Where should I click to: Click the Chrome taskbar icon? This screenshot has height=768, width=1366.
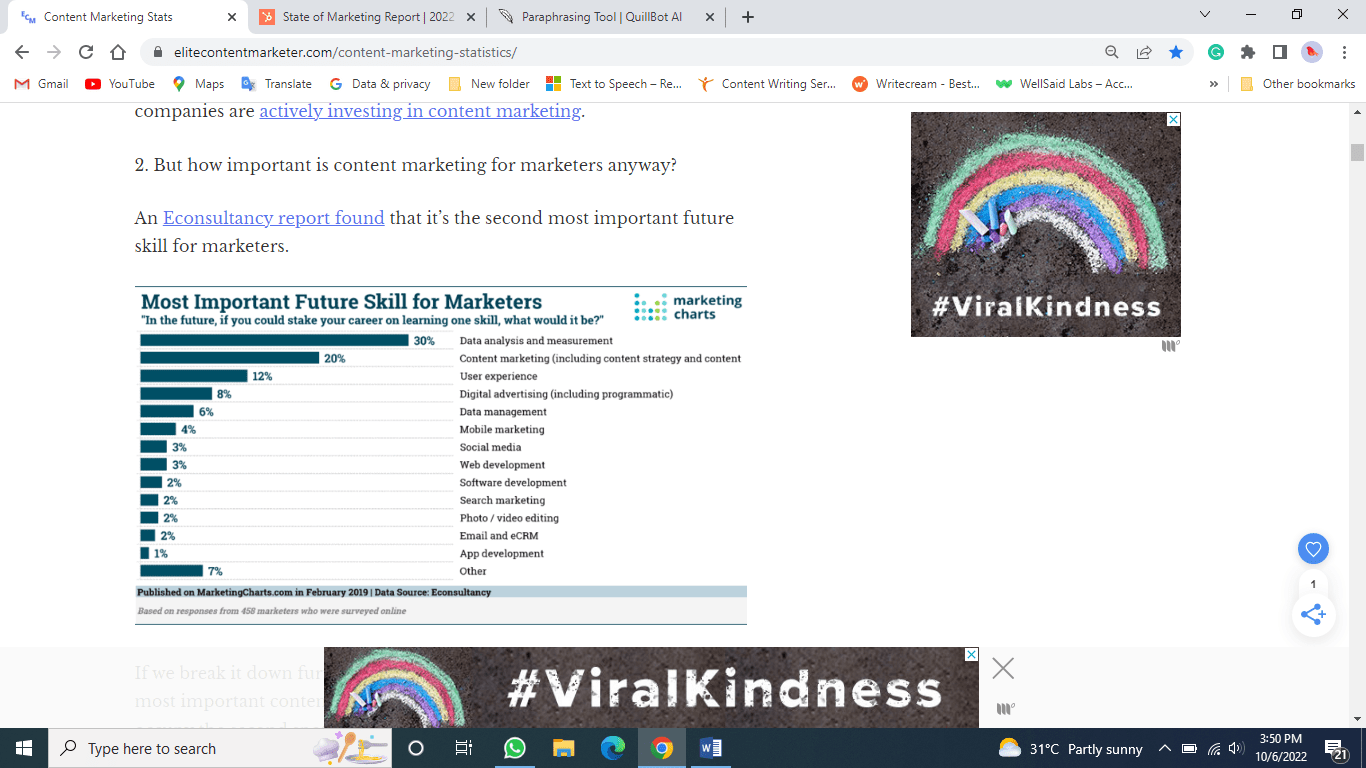coord(661,748)
